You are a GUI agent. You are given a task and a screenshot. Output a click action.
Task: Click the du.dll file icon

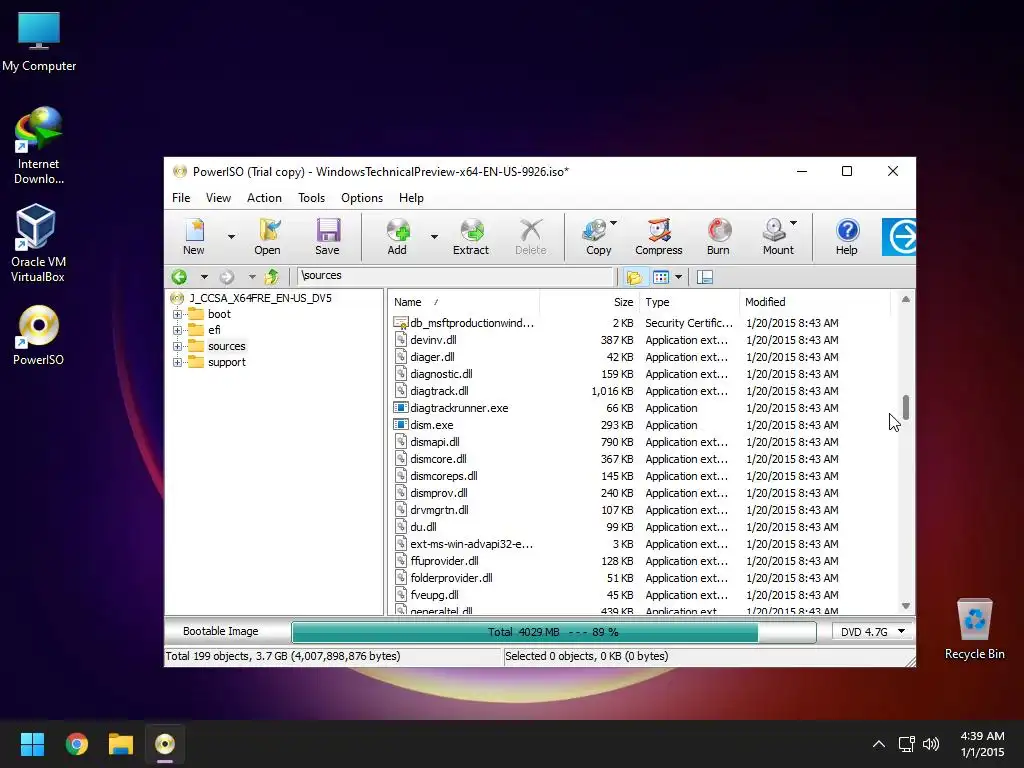coord(400,526)
